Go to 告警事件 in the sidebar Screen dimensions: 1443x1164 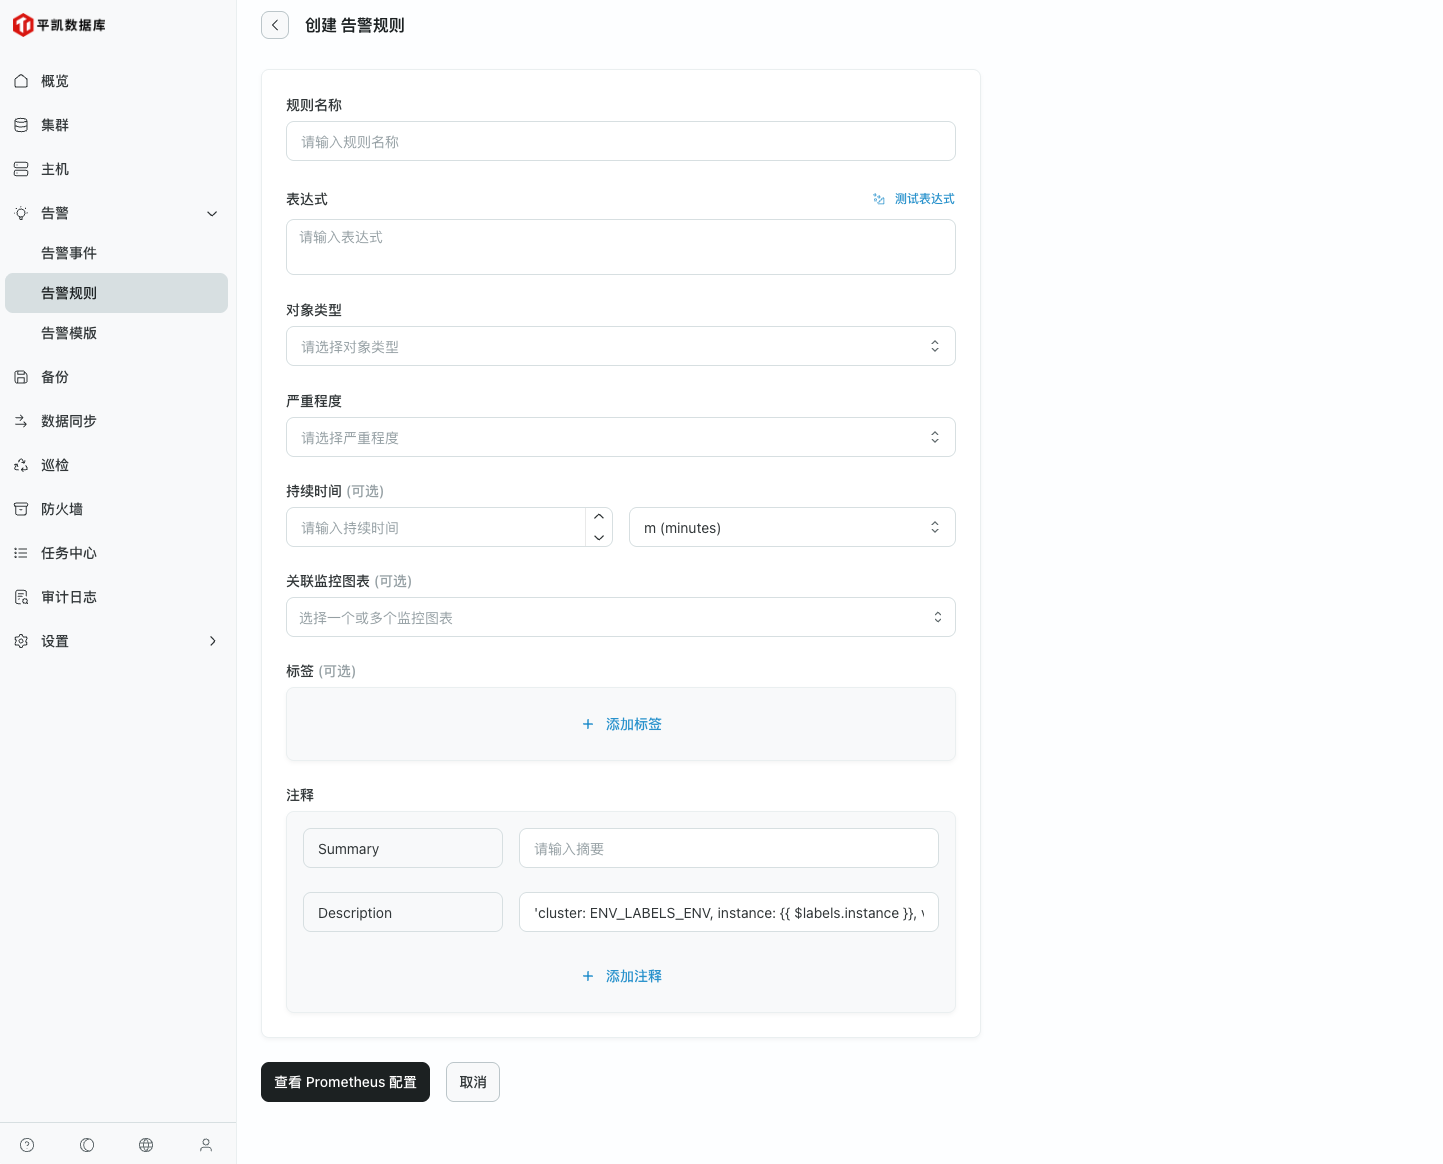(69, 253)
